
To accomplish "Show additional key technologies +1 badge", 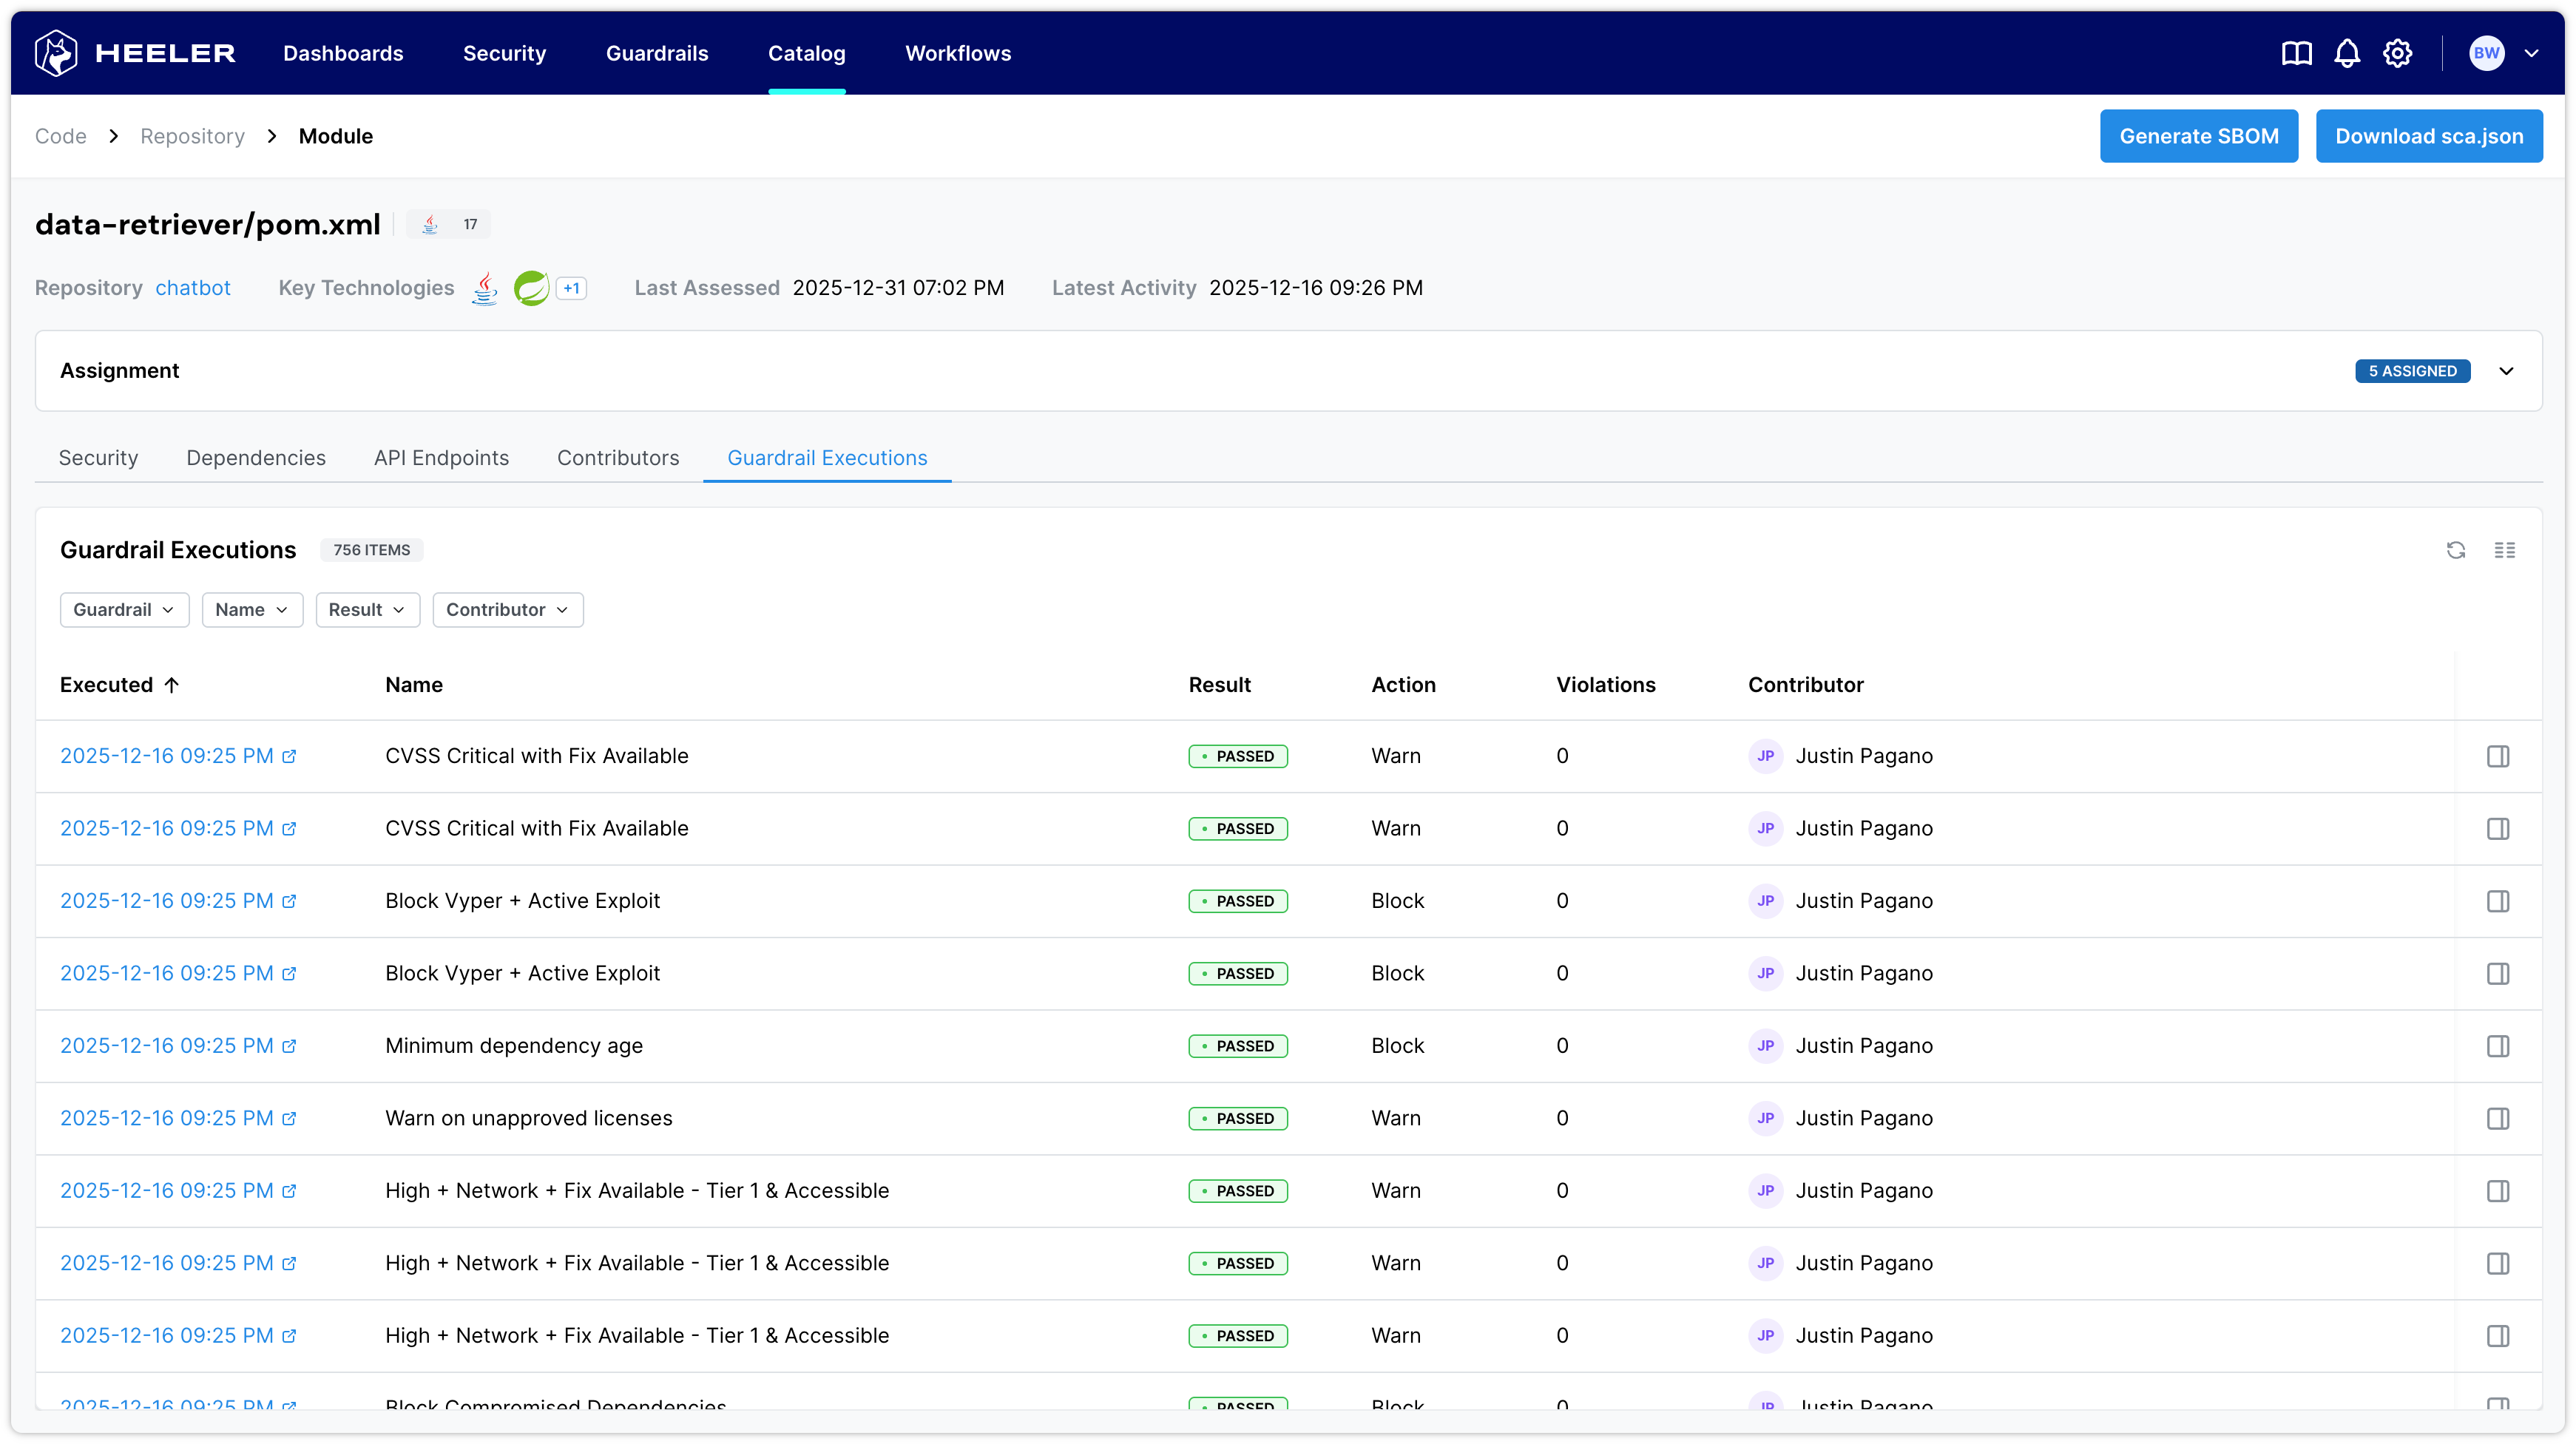I will point(571,288).
